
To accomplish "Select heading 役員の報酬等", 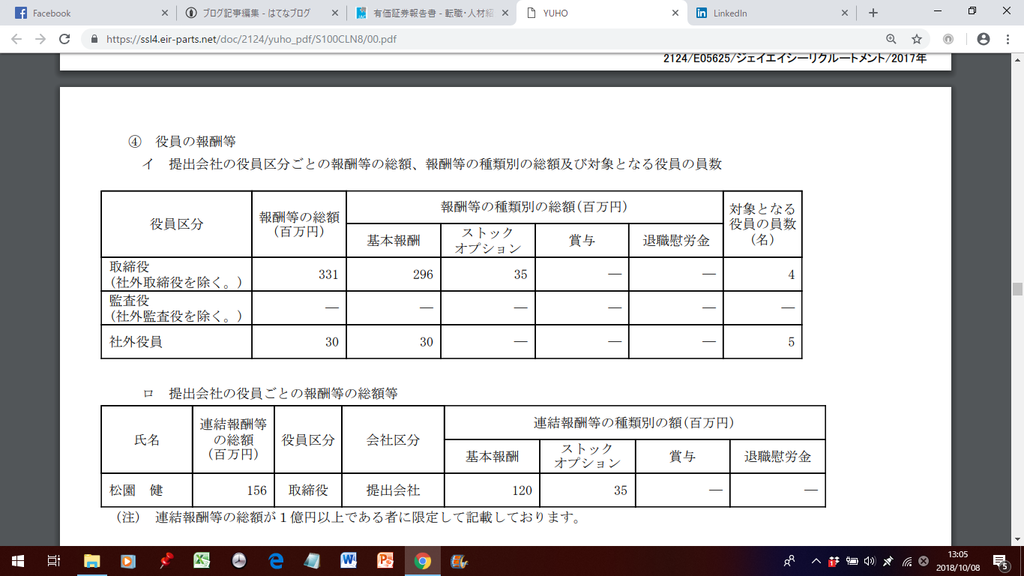I will coord(196,142).
